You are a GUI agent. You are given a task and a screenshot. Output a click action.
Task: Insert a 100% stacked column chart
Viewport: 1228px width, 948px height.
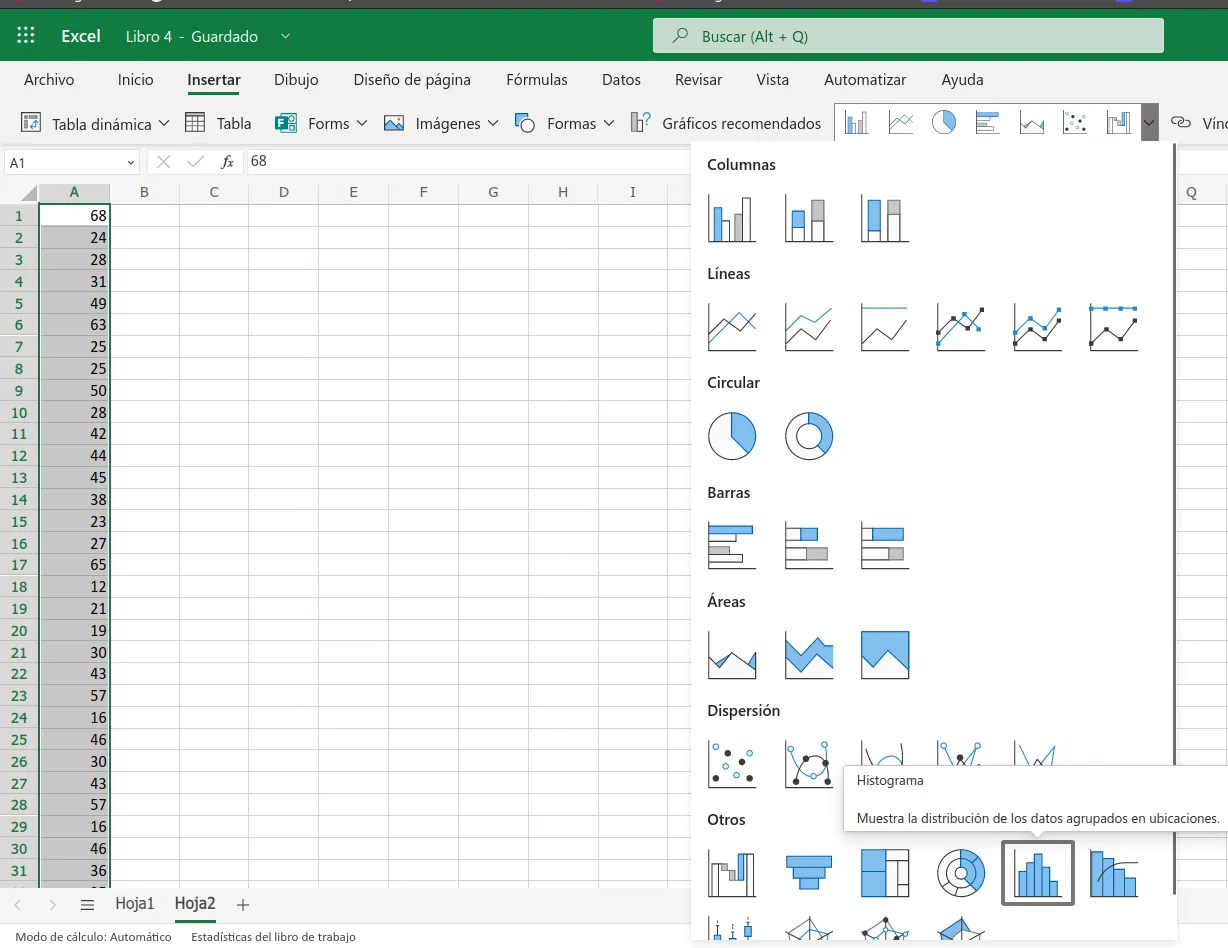tap(885, 218)
